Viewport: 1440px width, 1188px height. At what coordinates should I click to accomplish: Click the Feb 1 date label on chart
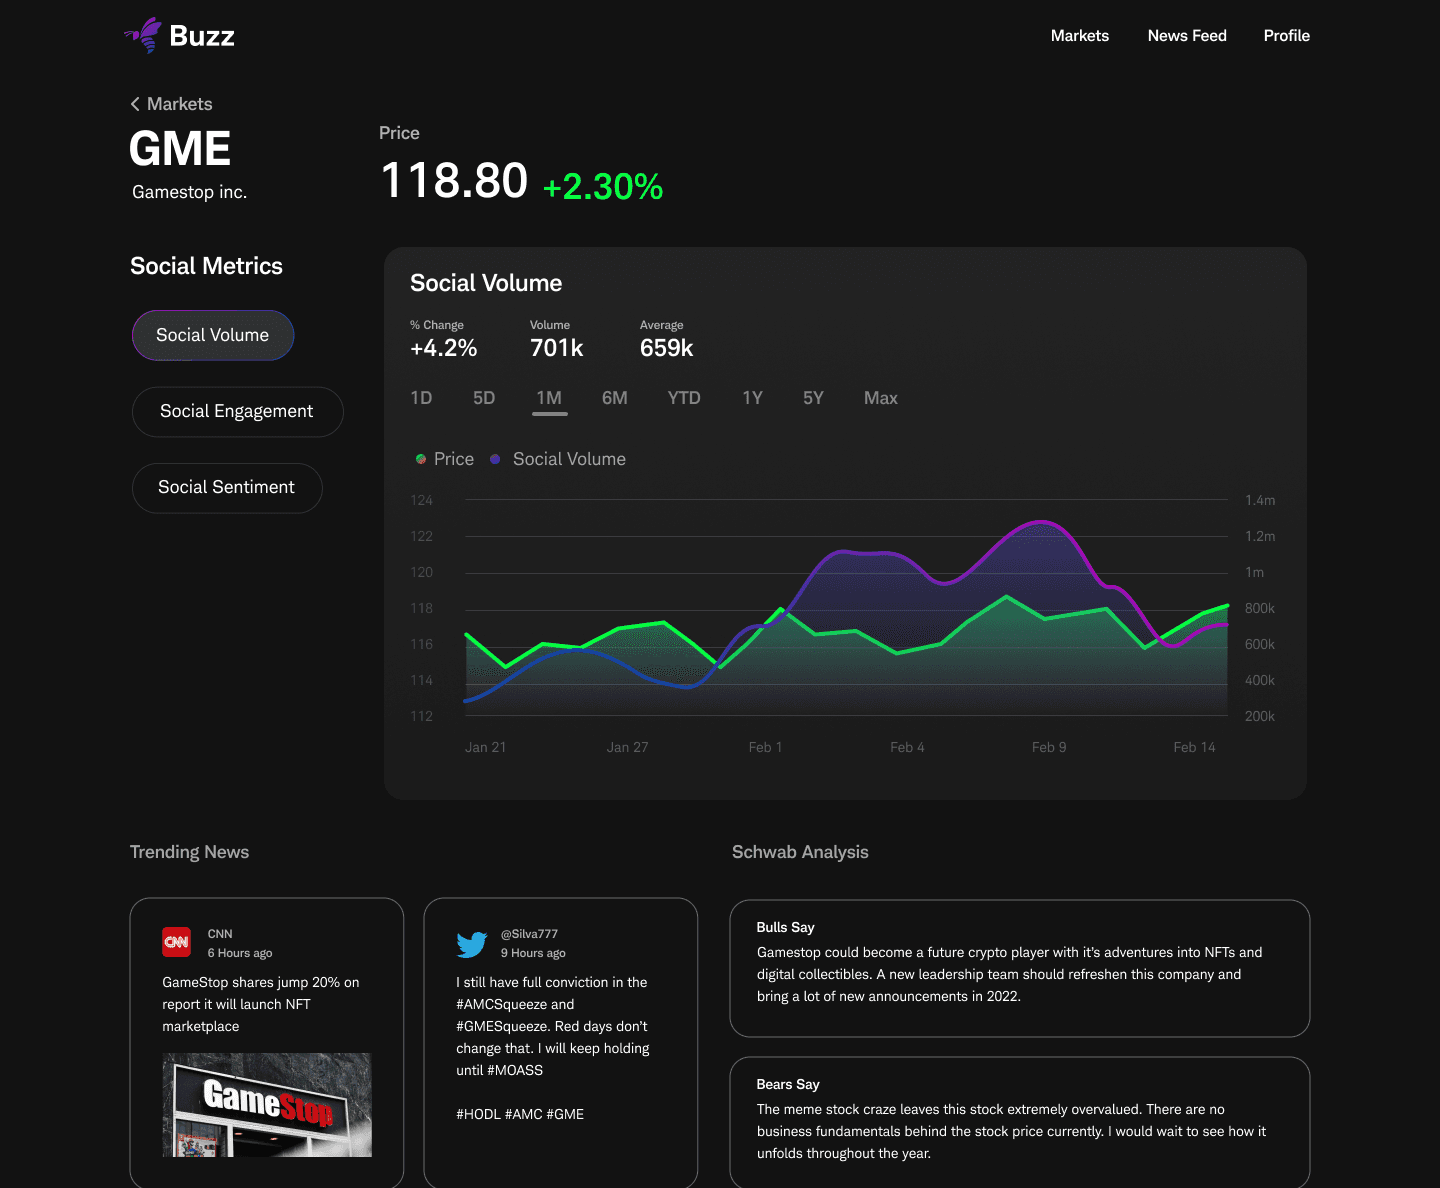pyautogui.click(x=766, y=747)
